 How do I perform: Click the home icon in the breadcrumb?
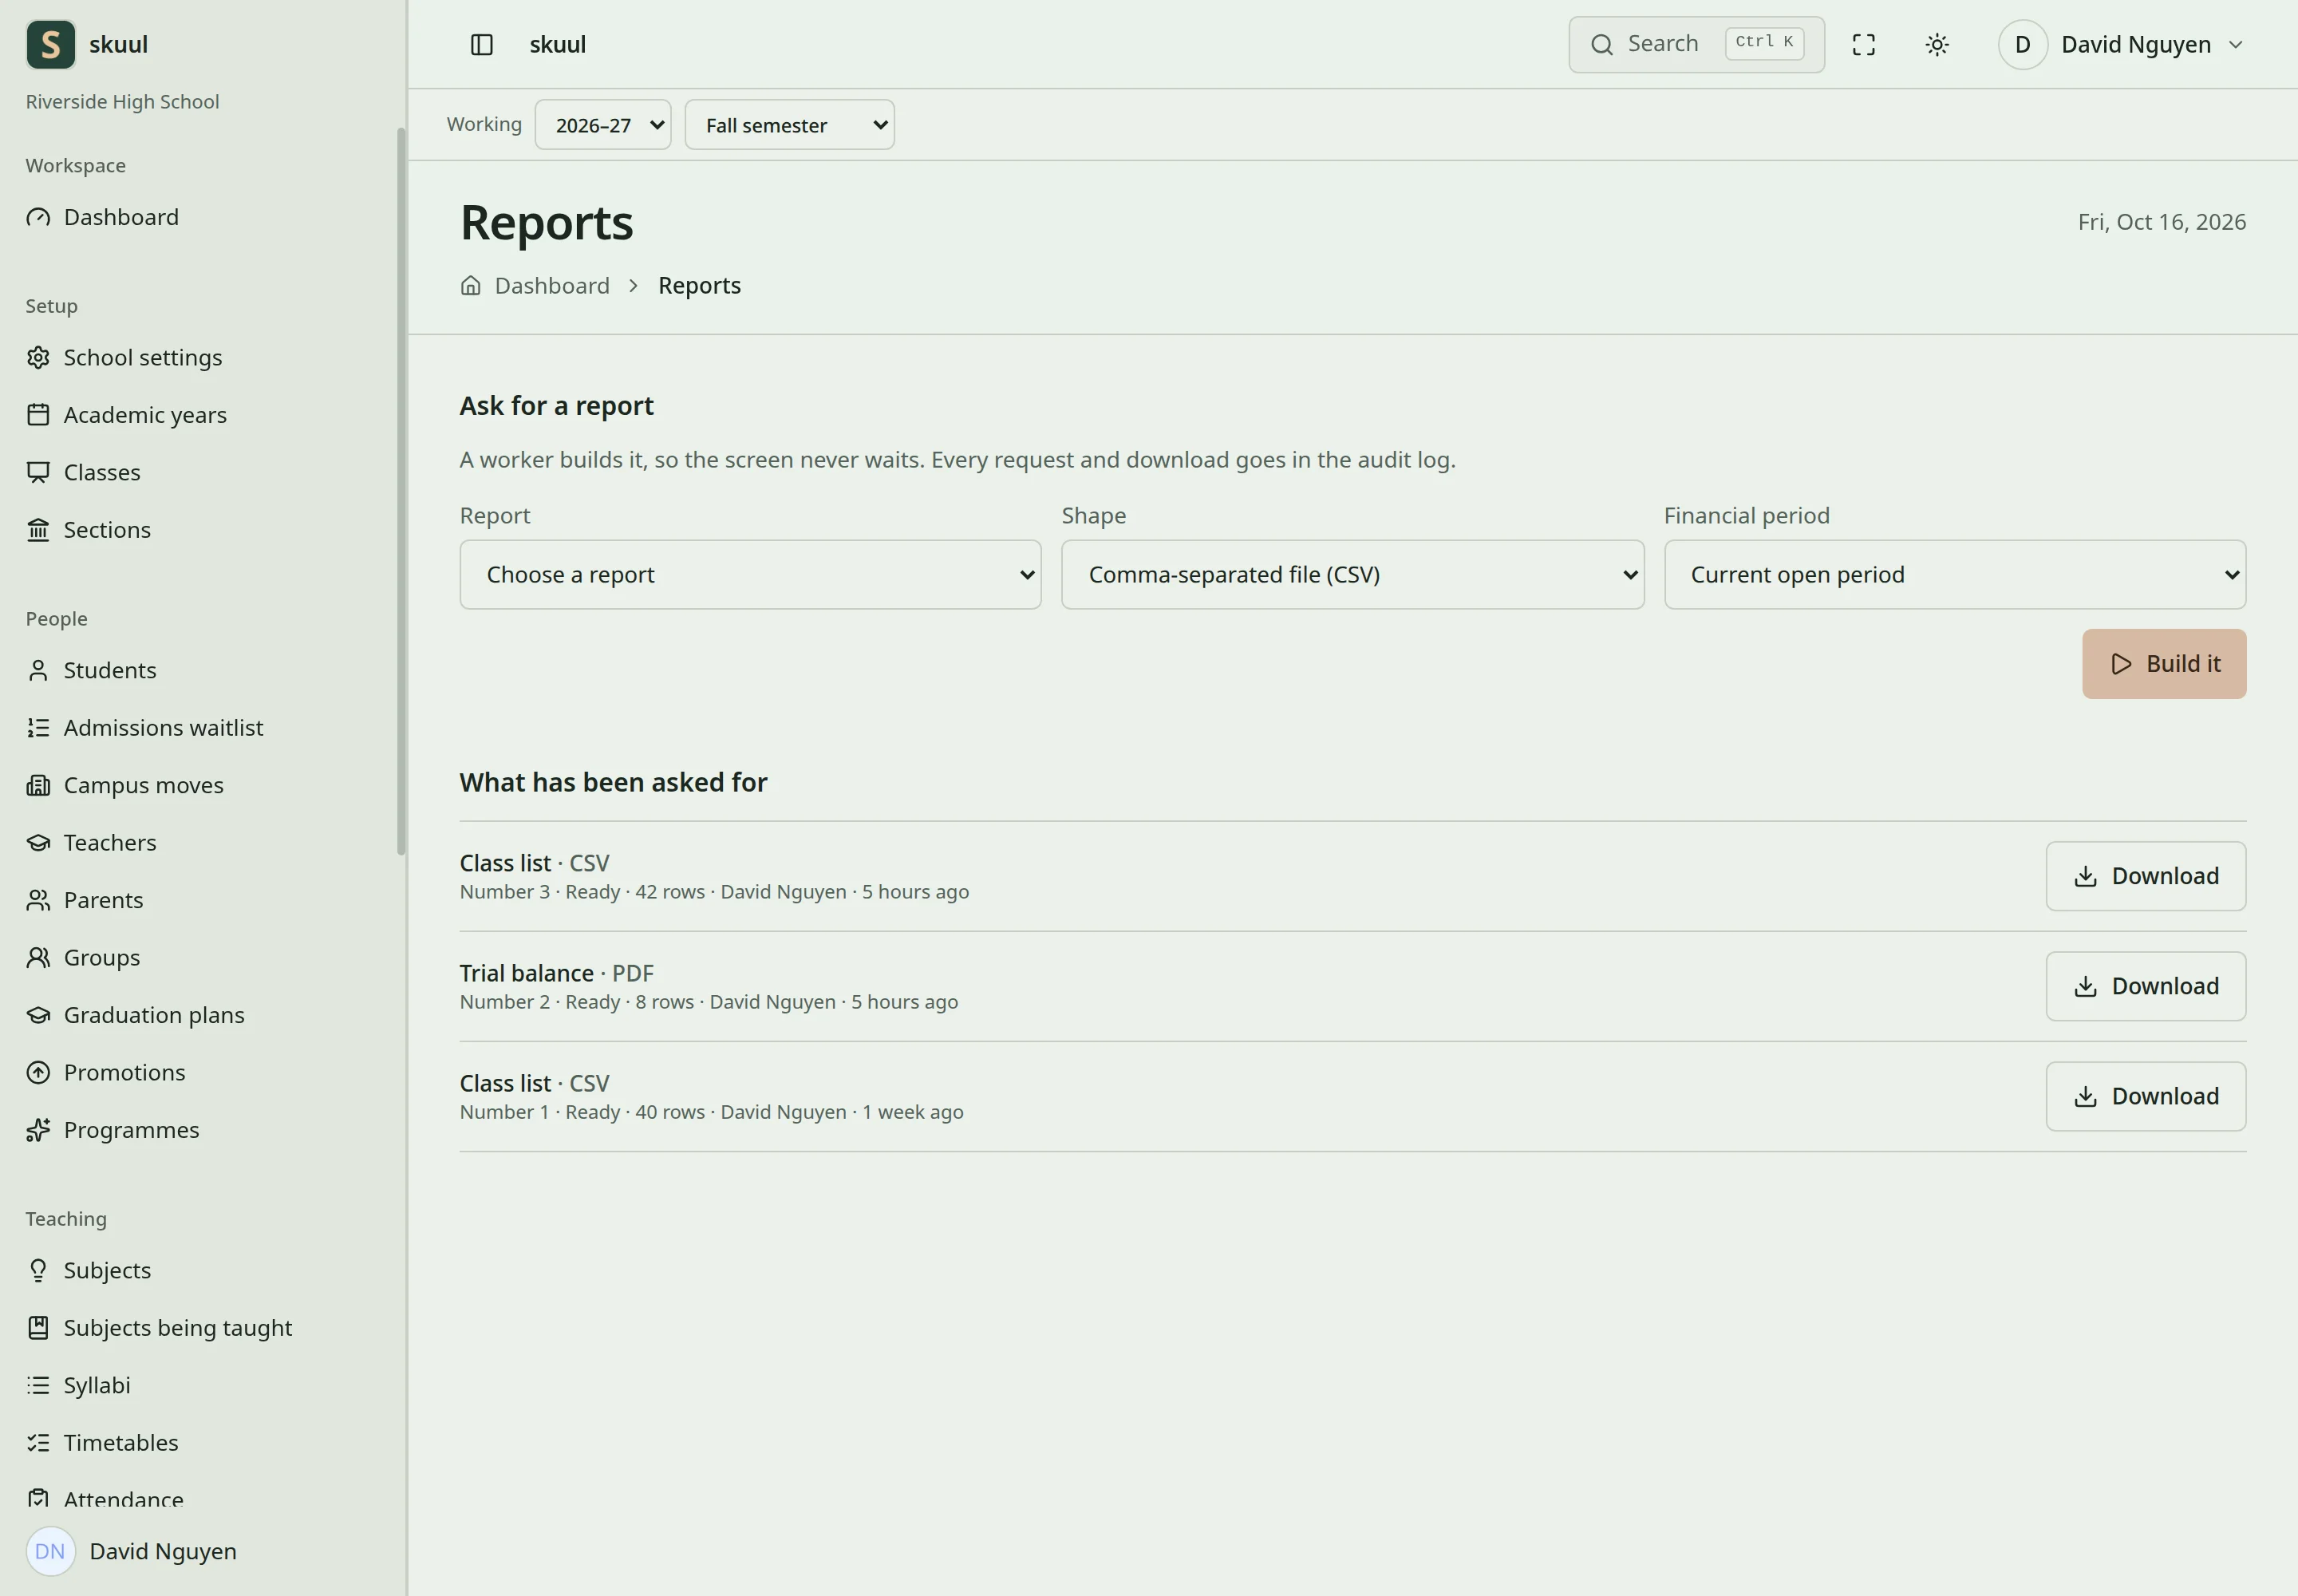471,286
